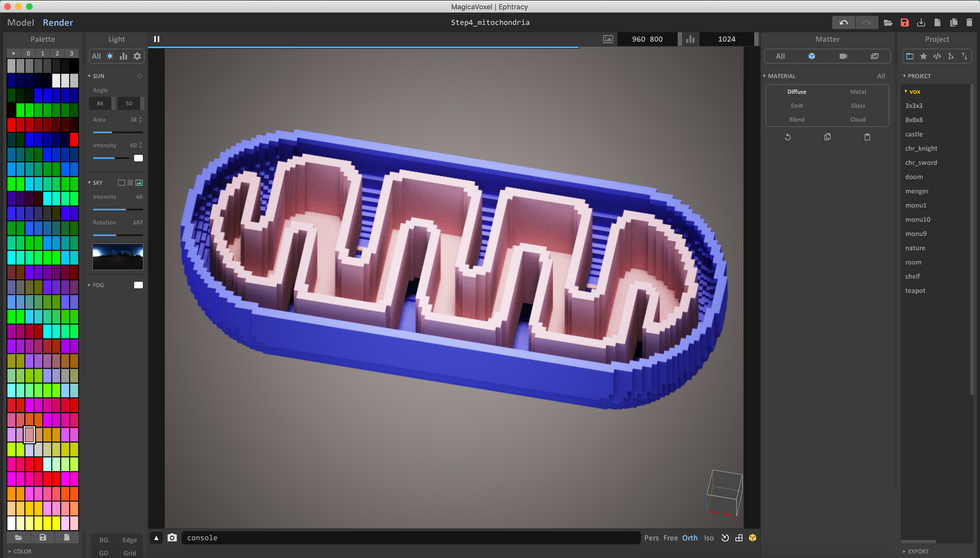Switch to the Model tab
980x558 pixels.
[21, 22]
